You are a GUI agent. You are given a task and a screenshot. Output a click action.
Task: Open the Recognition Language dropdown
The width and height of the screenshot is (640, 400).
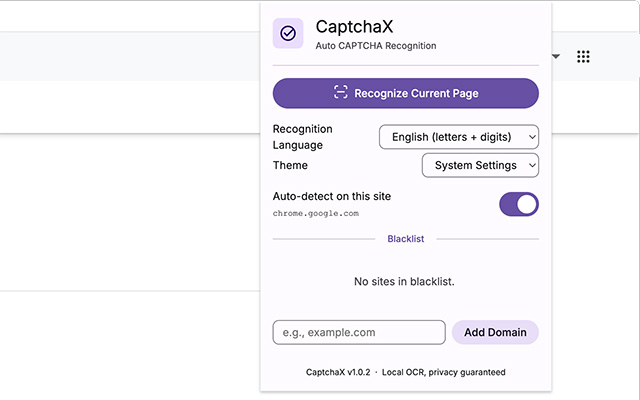[459, 137]
